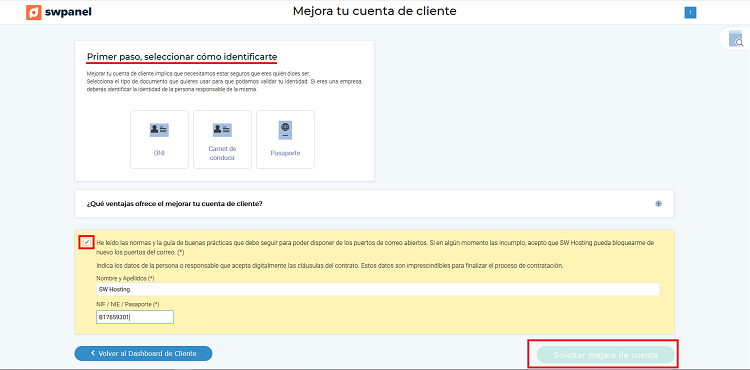Image resolution: width=750 pixels, height=370 pixels.
Task: Click the swpanel logo
Action: (x=59, y=12)
